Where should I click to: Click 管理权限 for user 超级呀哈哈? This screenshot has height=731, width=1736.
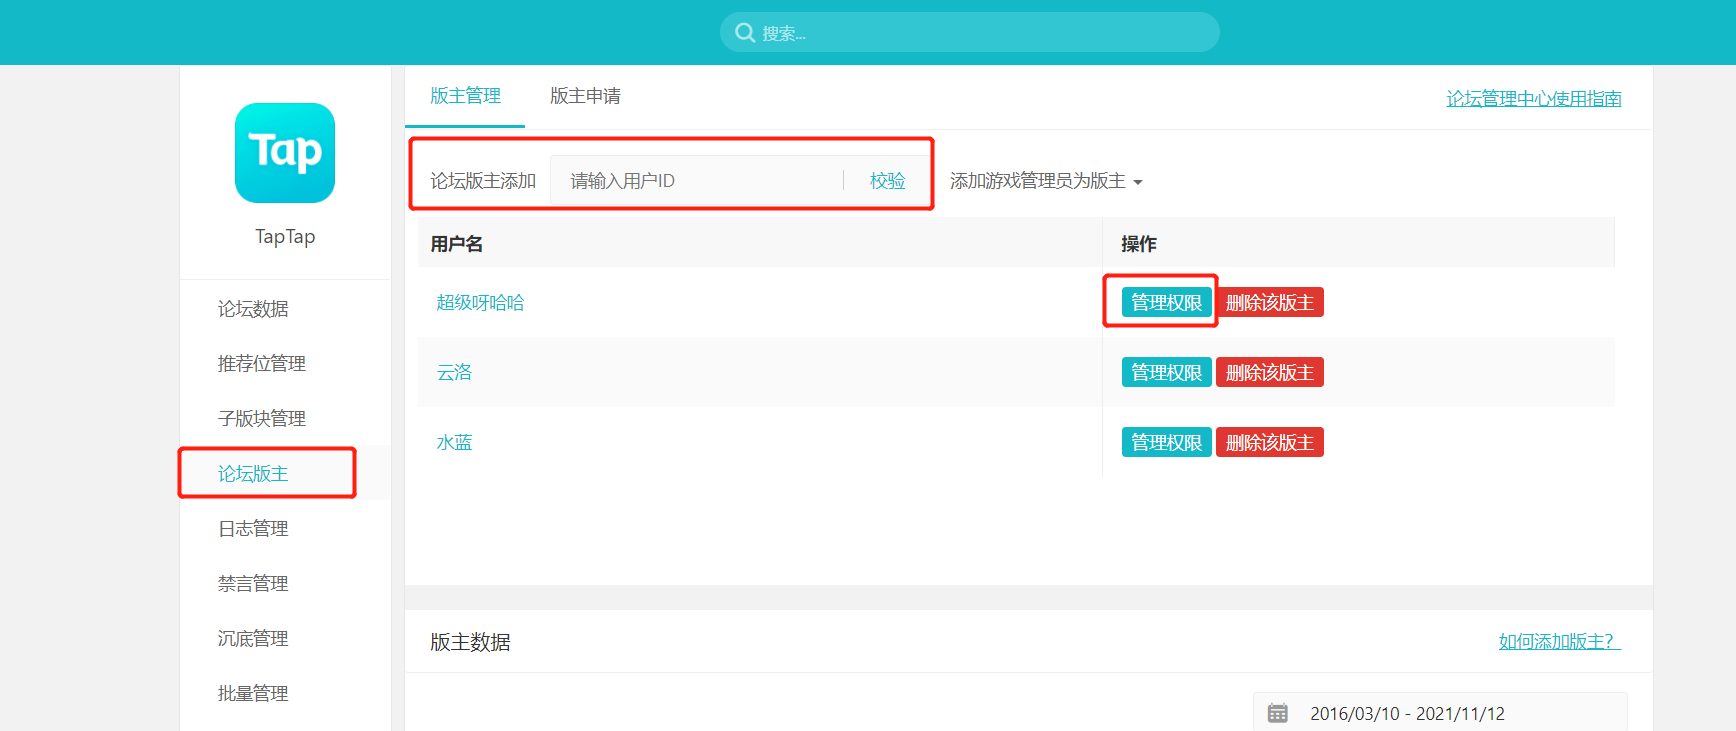1166,302
